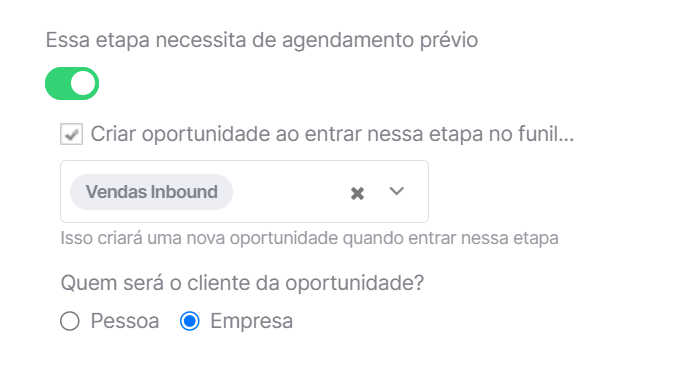
Task: Select the Empresa radio button
Action: point(190,321)
